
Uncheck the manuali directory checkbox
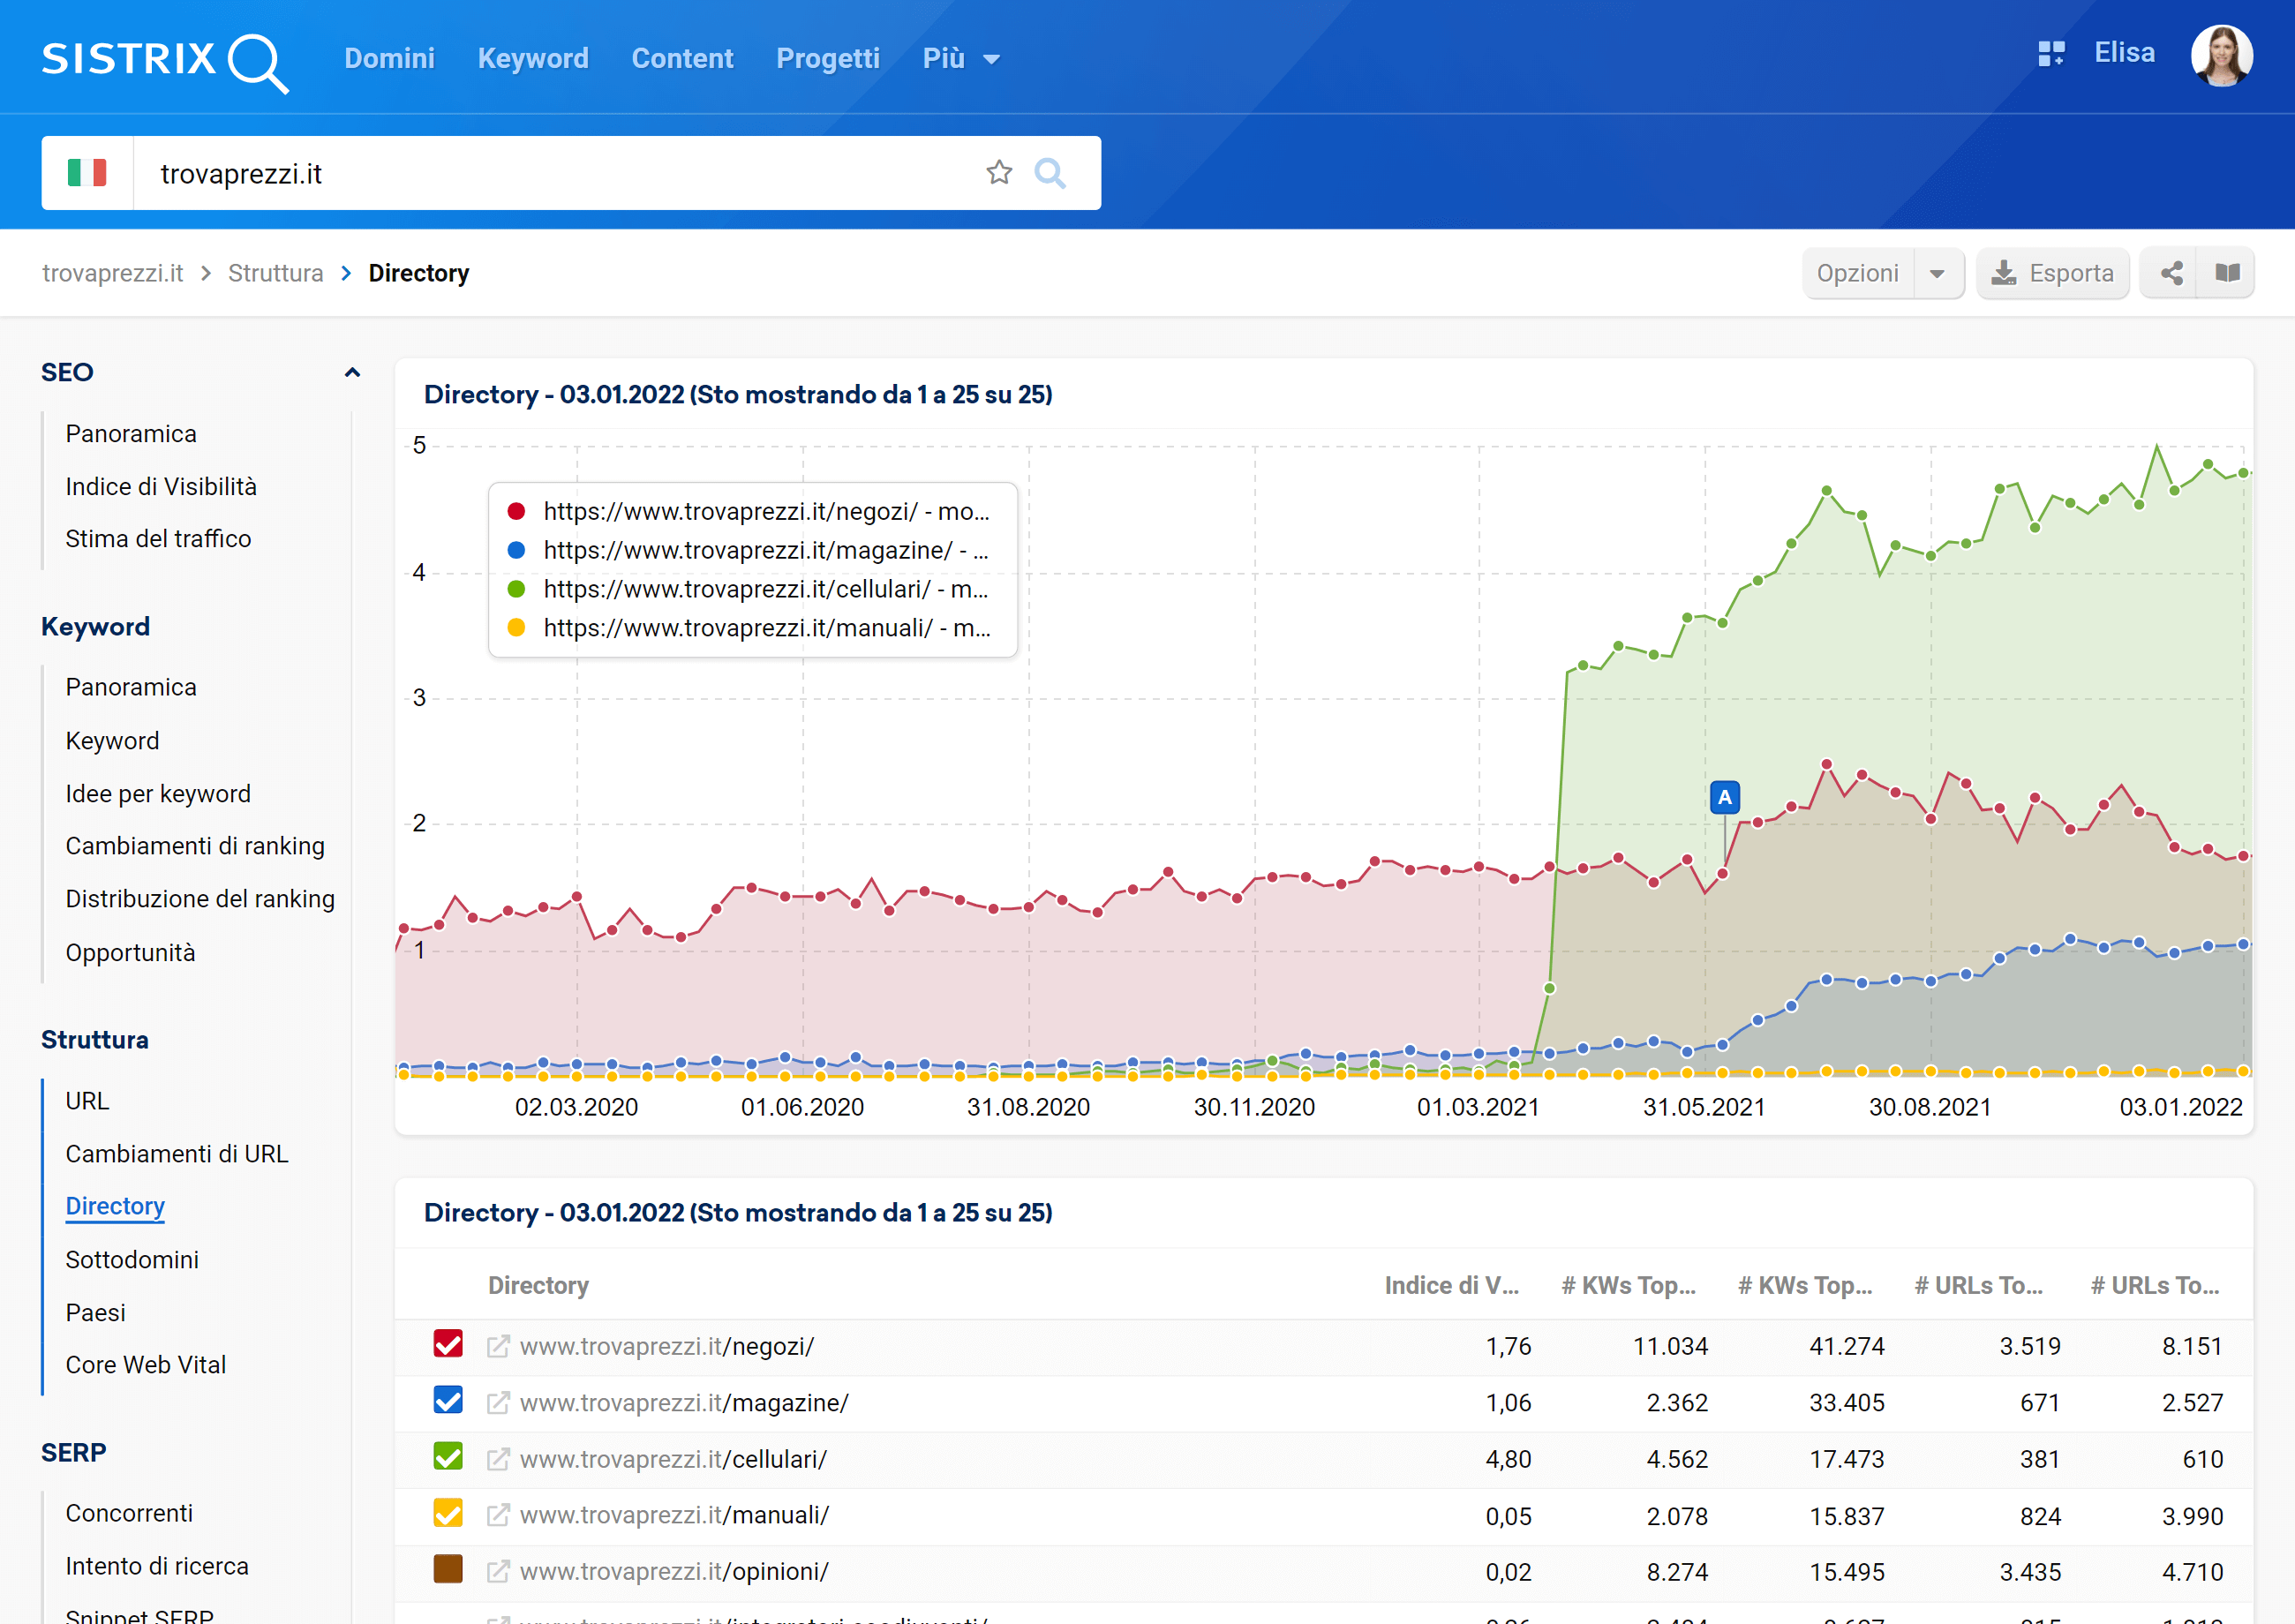point(448,1512)
